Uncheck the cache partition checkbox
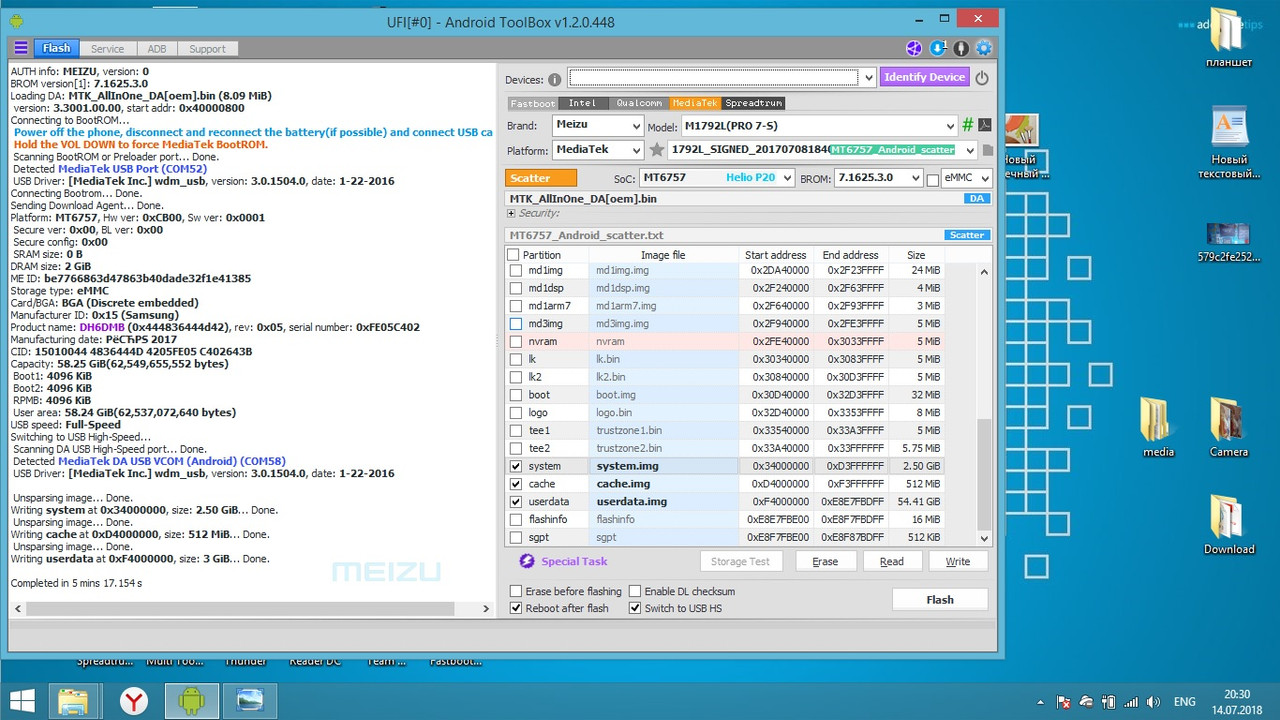Image resolution: width=1280 pixels, height=720 pixels. [516, 484]
